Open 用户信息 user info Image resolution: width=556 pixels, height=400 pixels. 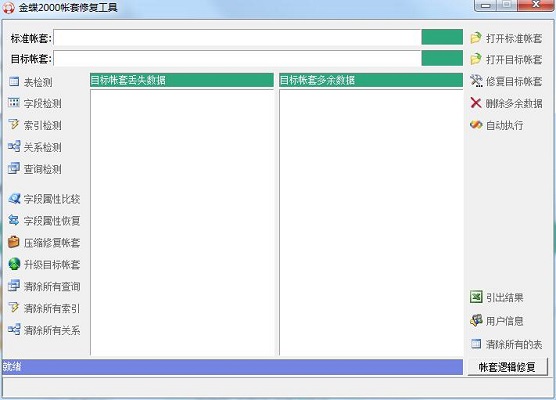[496, 321]
